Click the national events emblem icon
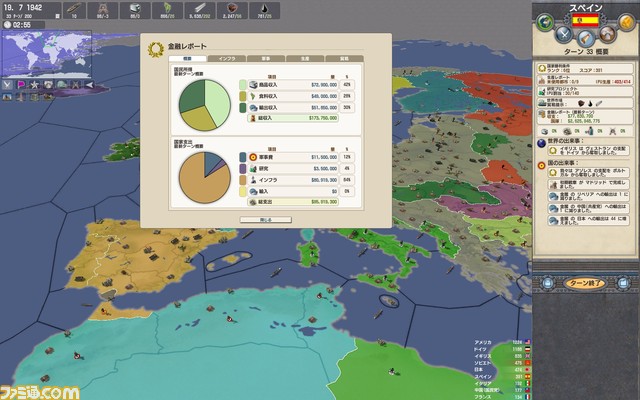The image size is (640, 400). tap(541, 166)
